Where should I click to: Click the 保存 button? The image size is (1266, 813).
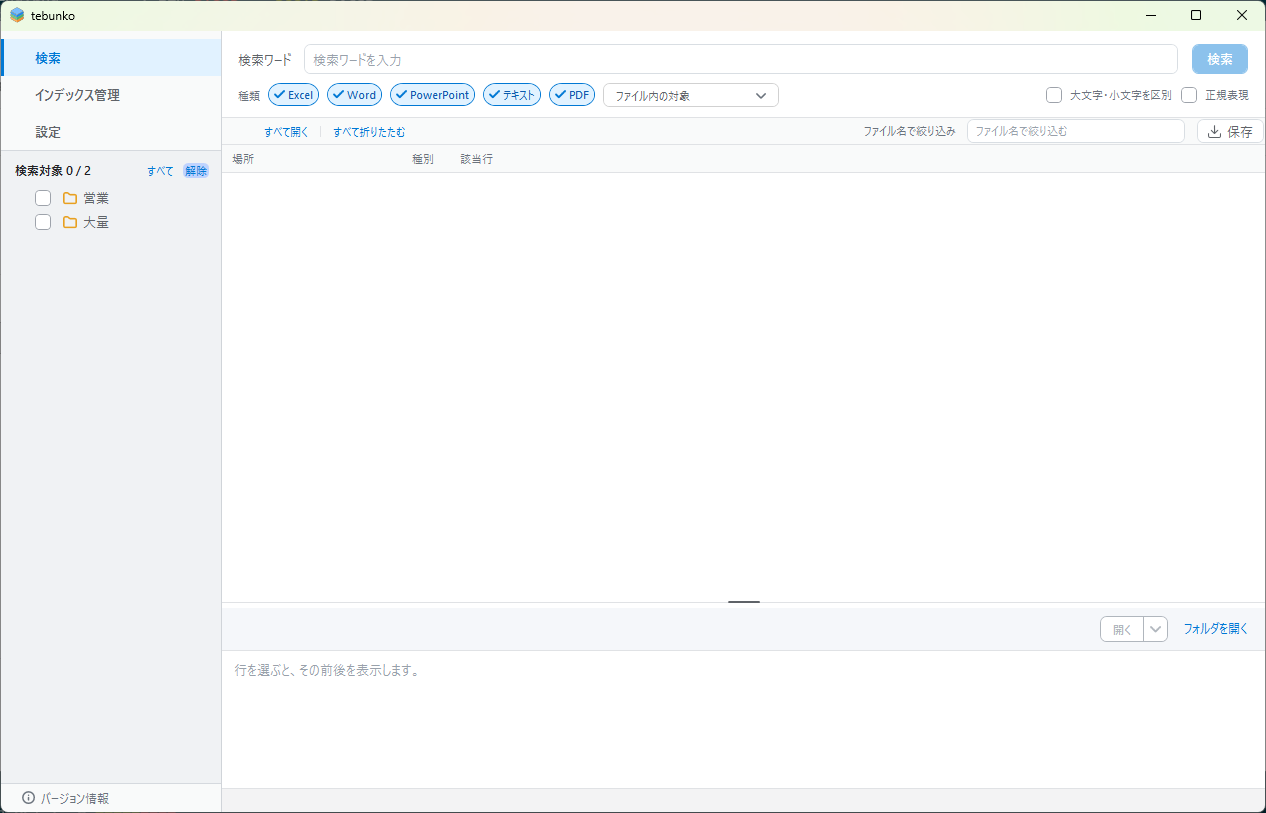[x=1230, y=131]
